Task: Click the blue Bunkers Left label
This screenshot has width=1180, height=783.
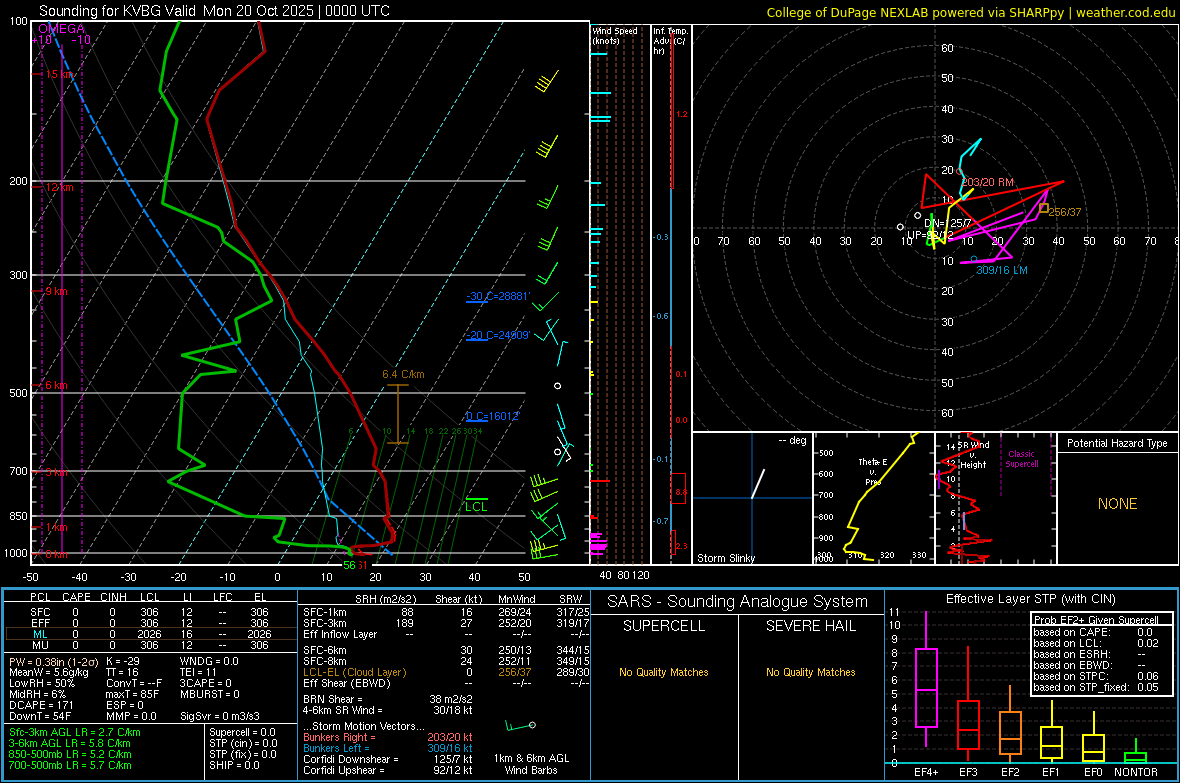Action: tap(336, 748)
